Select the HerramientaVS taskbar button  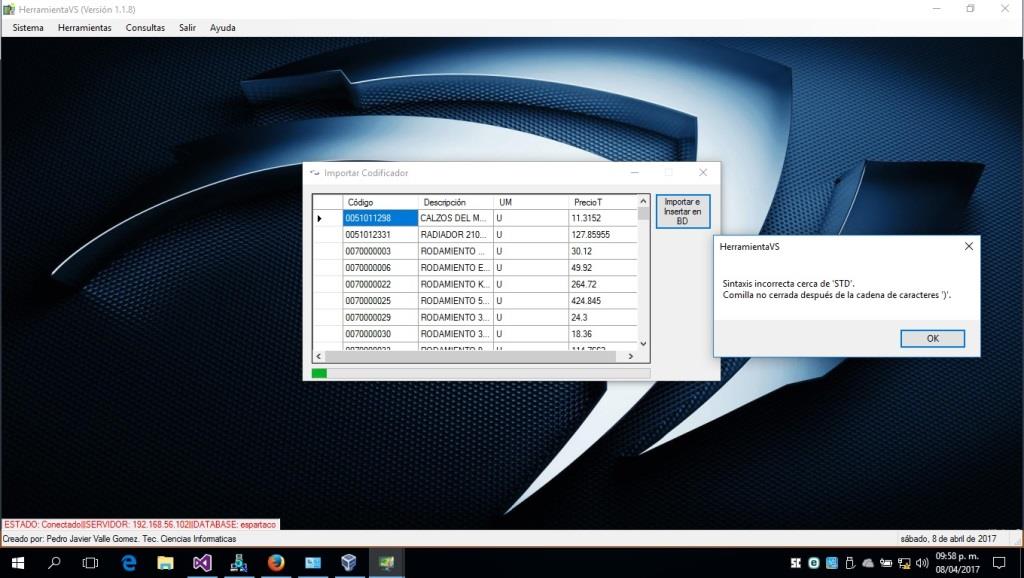click(386, 562)
